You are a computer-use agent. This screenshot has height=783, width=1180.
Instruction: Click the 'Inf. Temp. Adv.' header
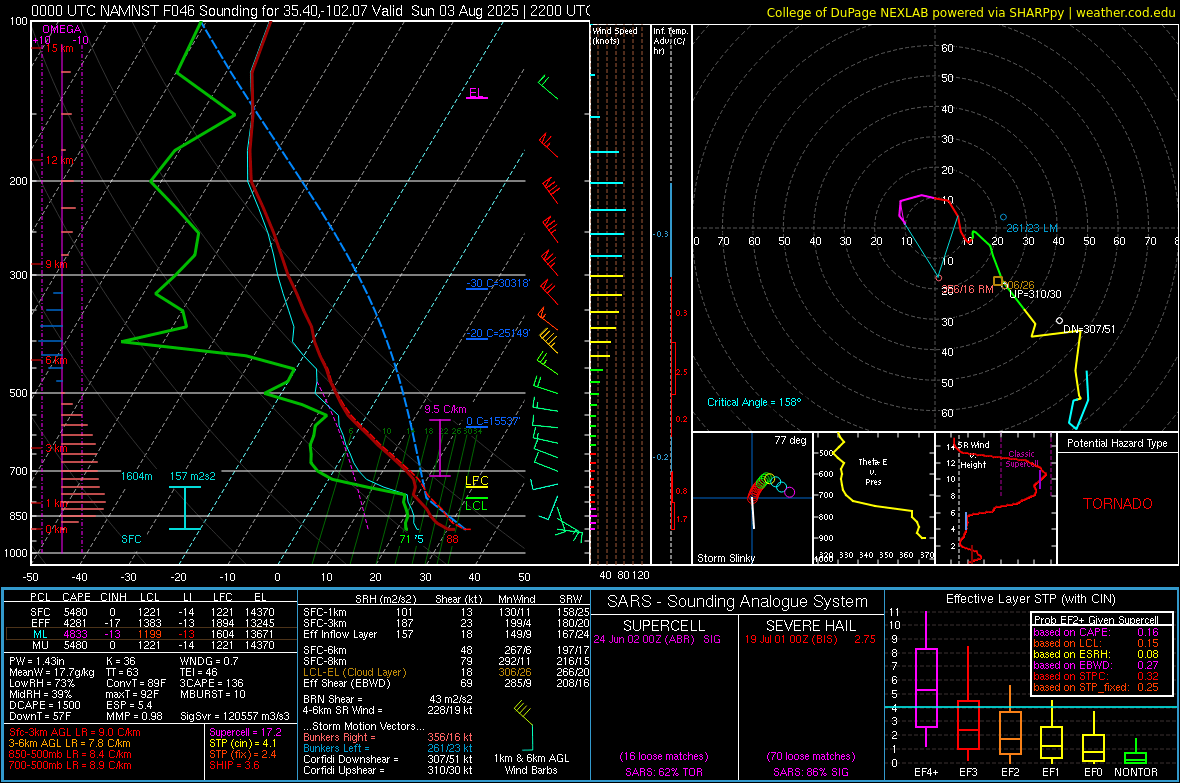(670, 41)
